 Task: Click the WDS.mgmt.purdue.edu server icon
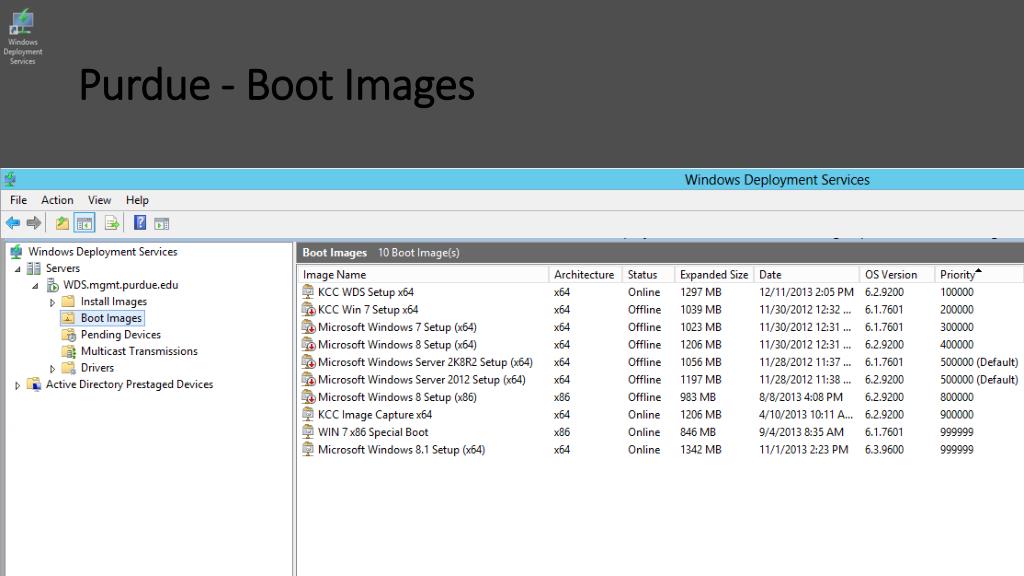52,285
